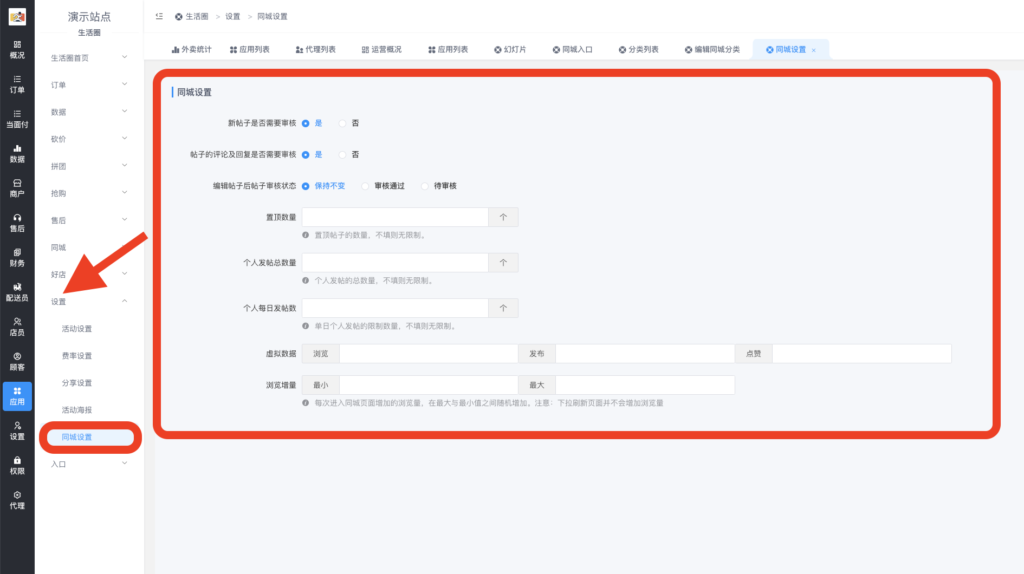The image size is (1024, 574).
Task: Open 活动设置 in the settings submenu
Action: pyautogui.click(x=76, y=328)
